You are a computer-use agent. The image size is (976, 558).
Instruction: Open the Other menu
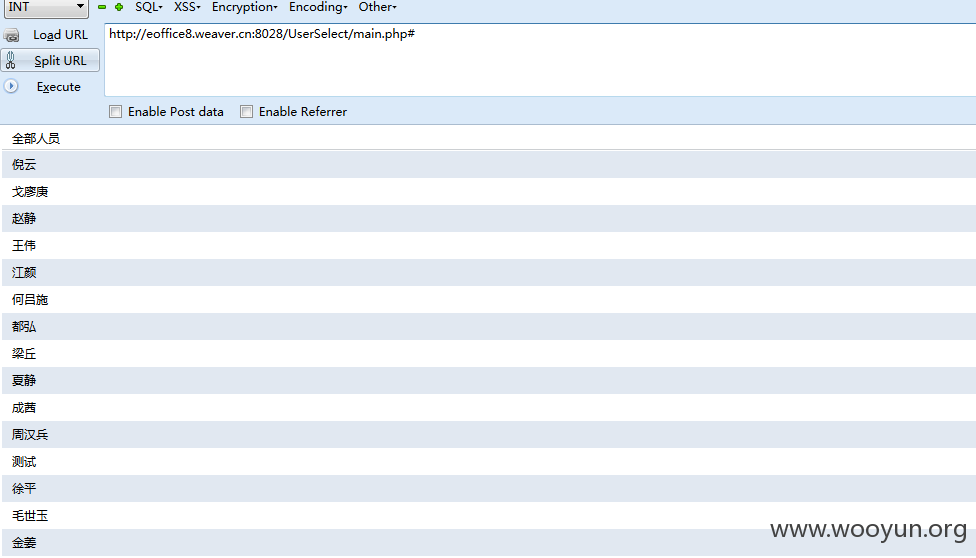[x=377, y=7]
